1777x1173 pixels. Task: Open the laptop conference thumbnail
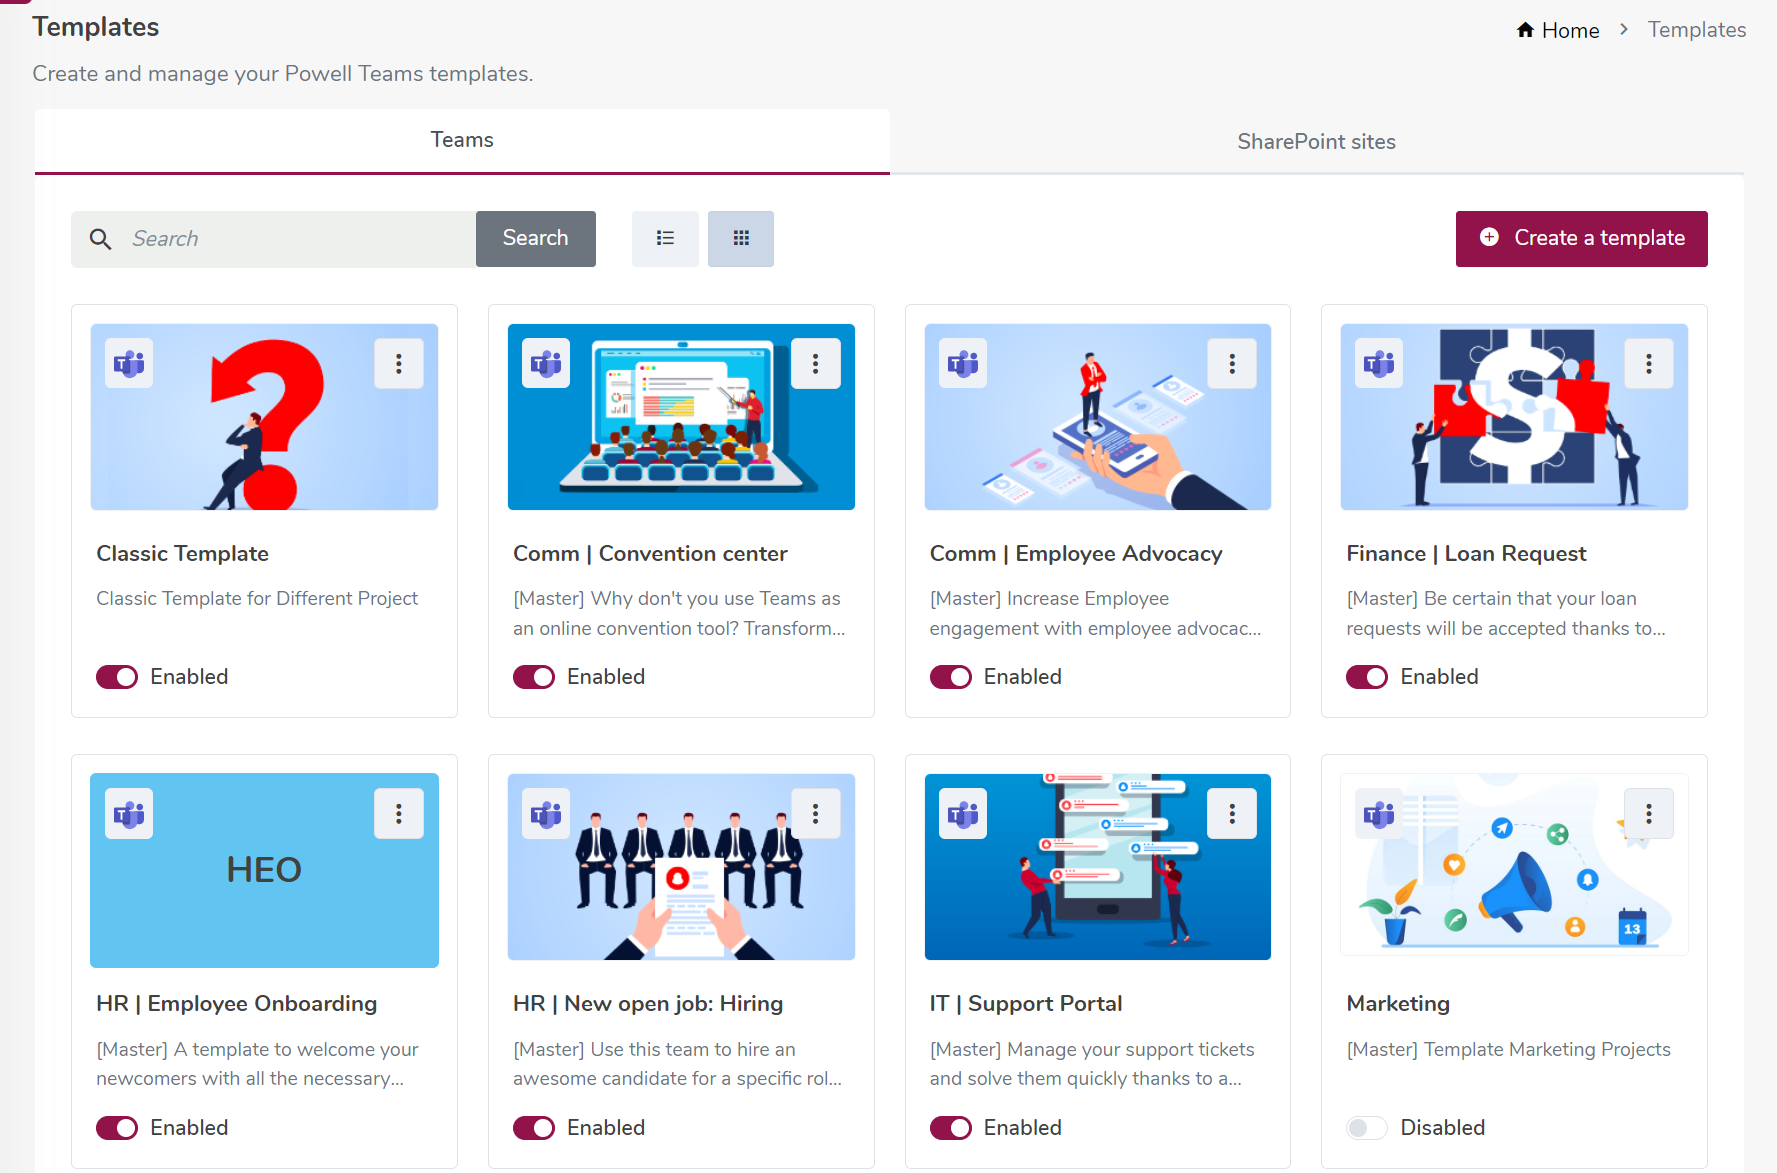click(x=681, y=417)
